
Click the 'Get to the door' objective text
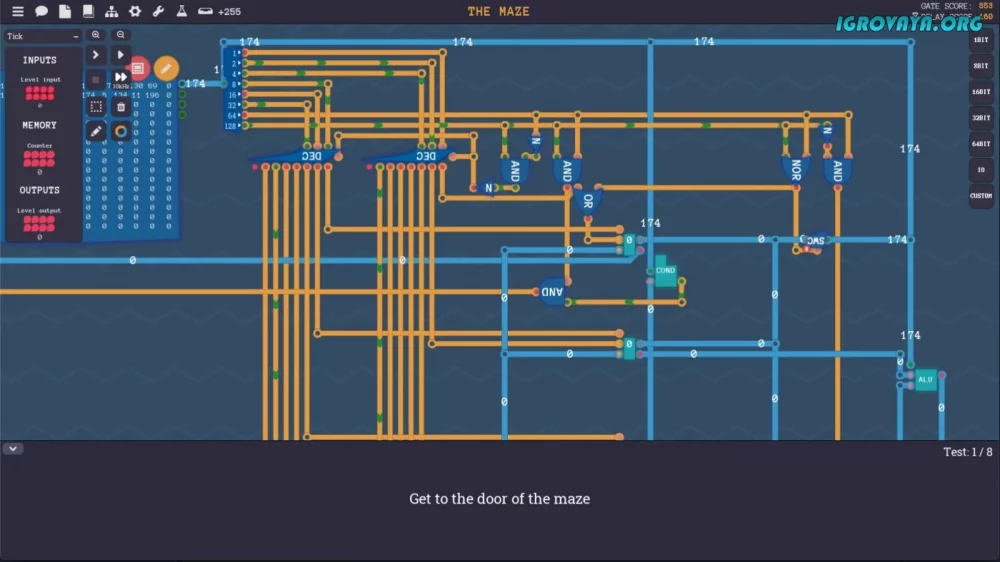click(x=499, y=498)
